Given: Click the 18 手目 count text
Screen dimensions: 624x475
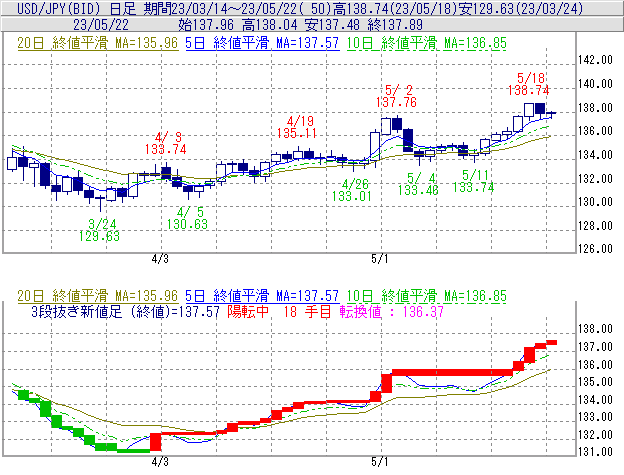Looking at the screenshot, I should point(307,311).
